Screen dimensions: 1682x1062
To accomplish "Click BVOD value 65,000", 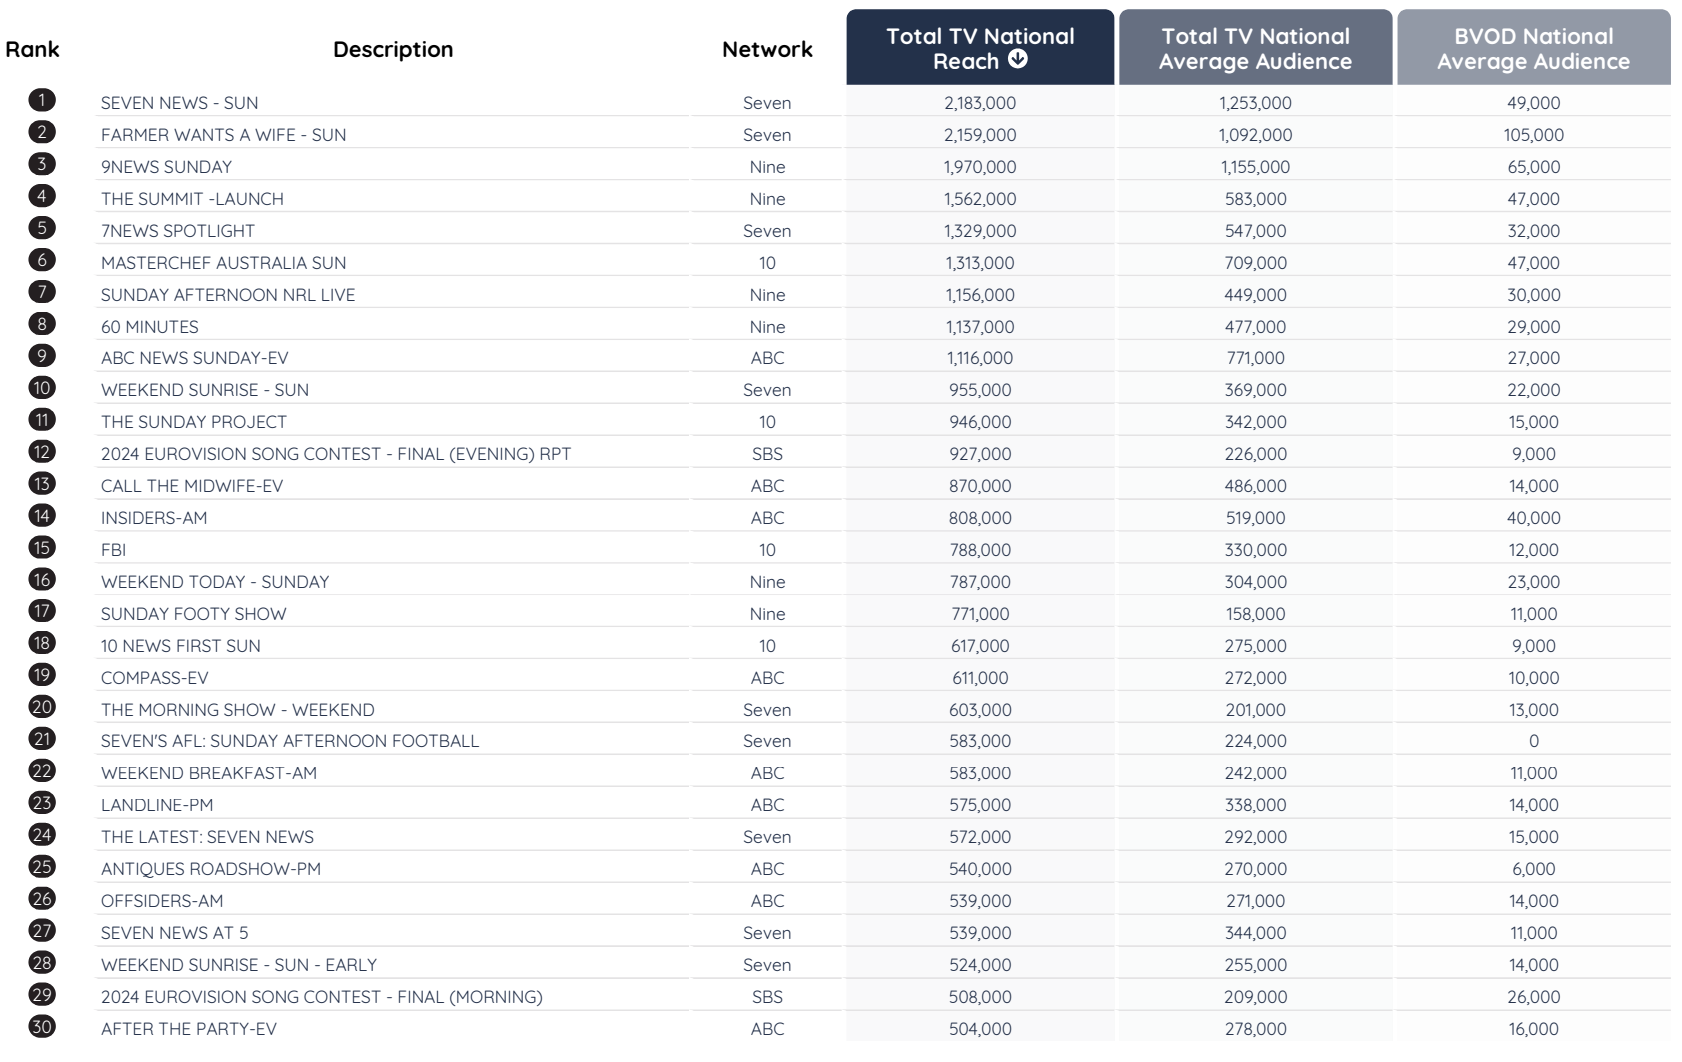I will pyautogui.click(x=1533, y=167).
